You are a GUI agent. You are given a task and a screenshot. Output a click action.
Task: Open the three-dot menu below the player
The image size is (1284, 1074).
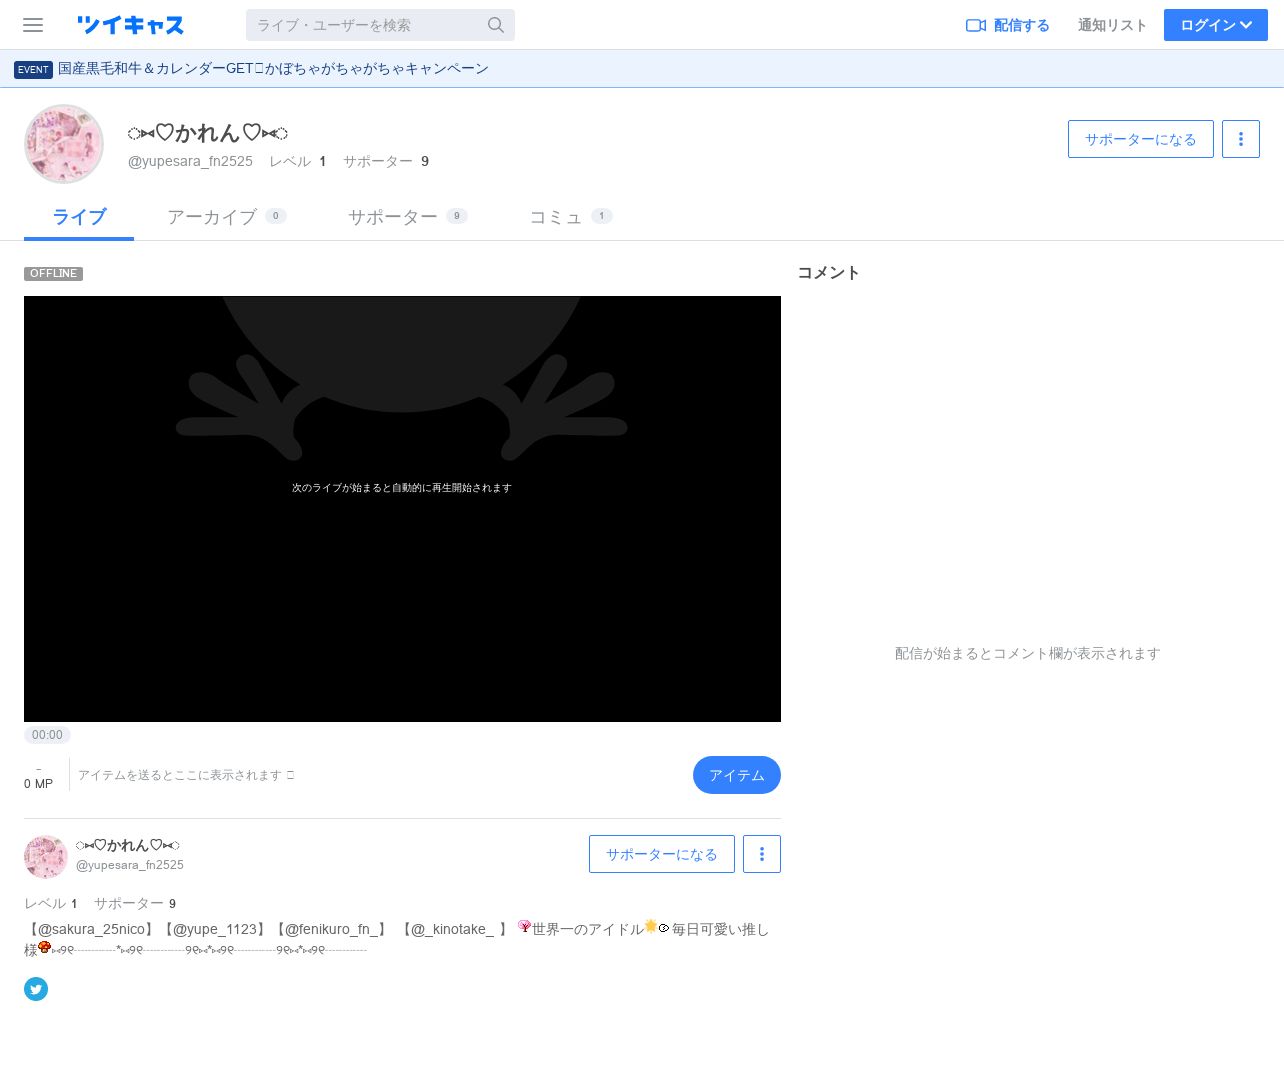[x=761, y=854]
